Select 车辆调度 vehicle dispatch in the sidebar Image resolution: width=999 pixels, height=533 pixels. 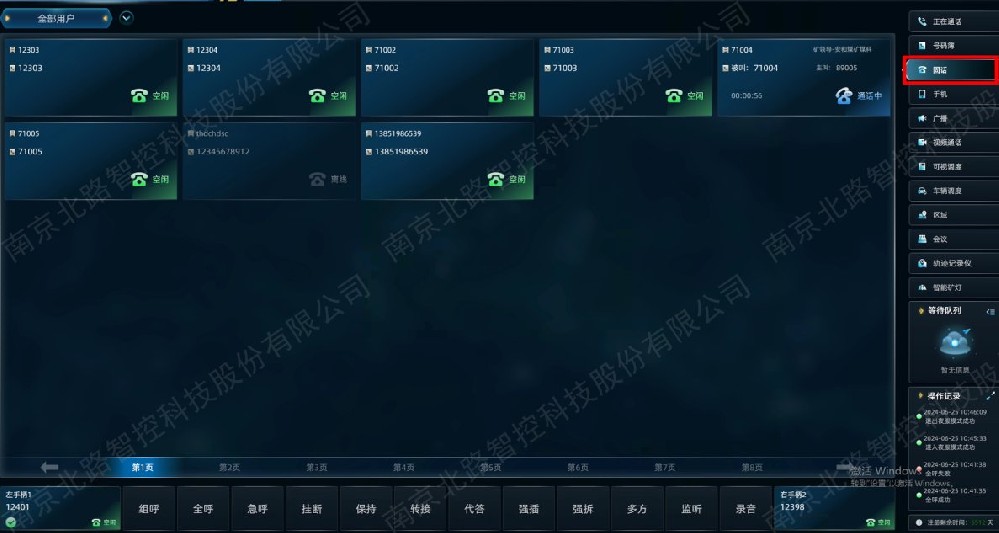[x=950, y=191]
